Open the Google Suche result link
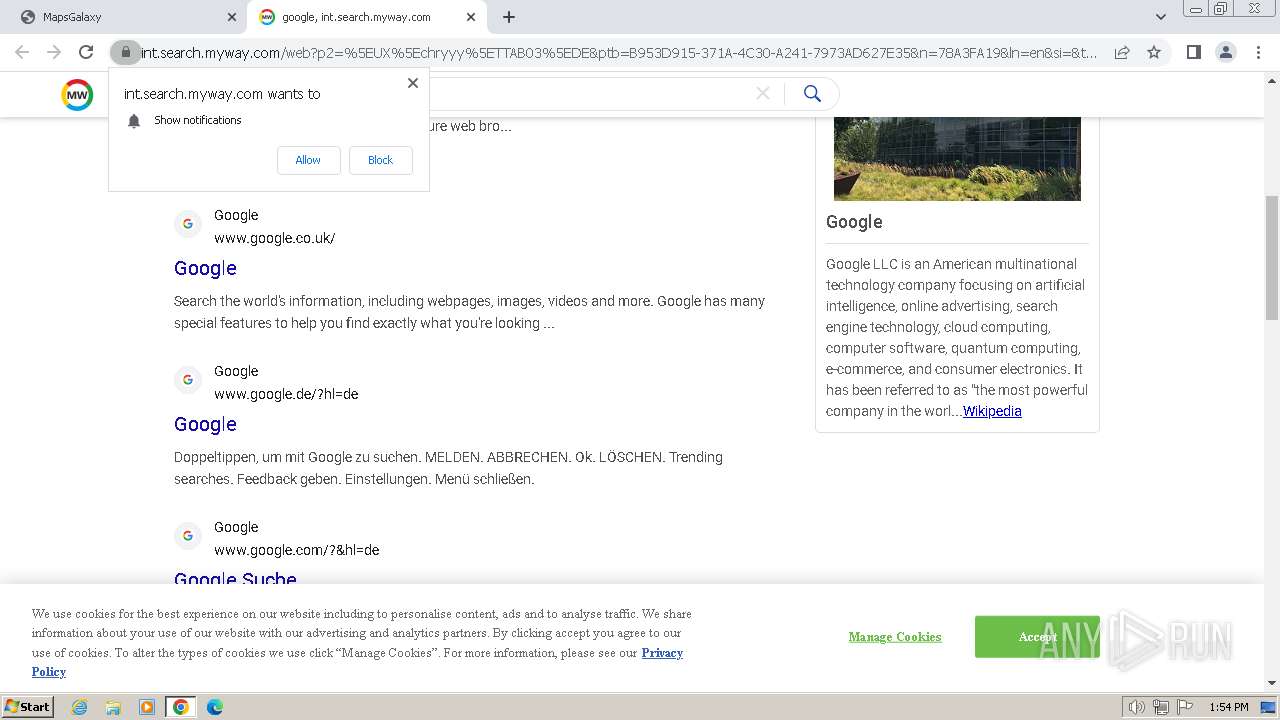The height and width of the screenshot is (720, 1280). [x=235, y=578]
